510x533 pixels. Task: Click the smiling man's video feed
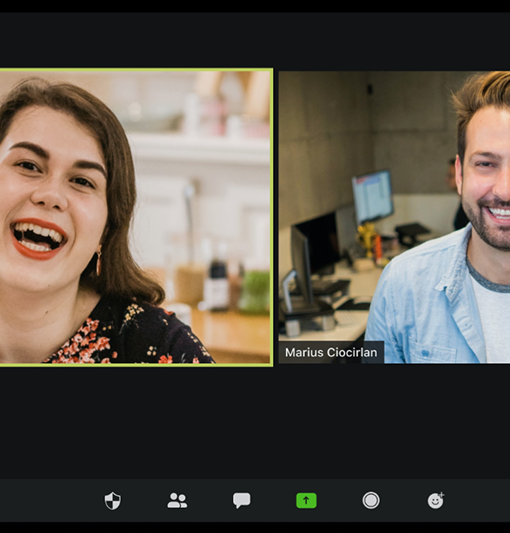click(x=394, y=217)
